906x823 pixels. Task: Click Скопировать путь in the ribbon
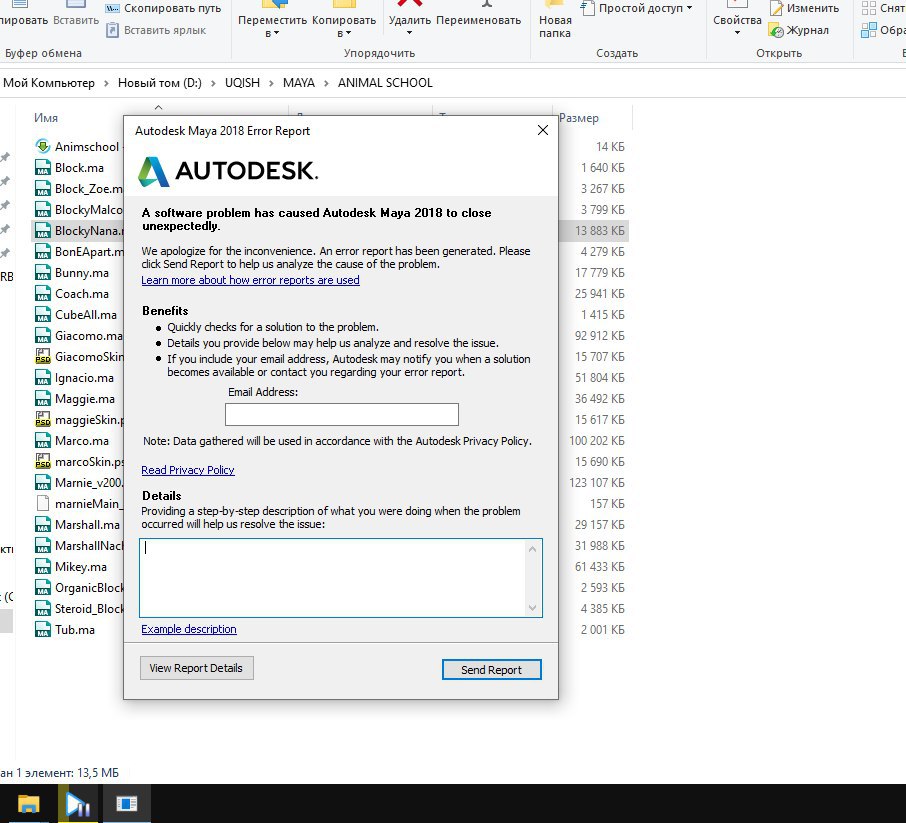(x=164, y=8)
